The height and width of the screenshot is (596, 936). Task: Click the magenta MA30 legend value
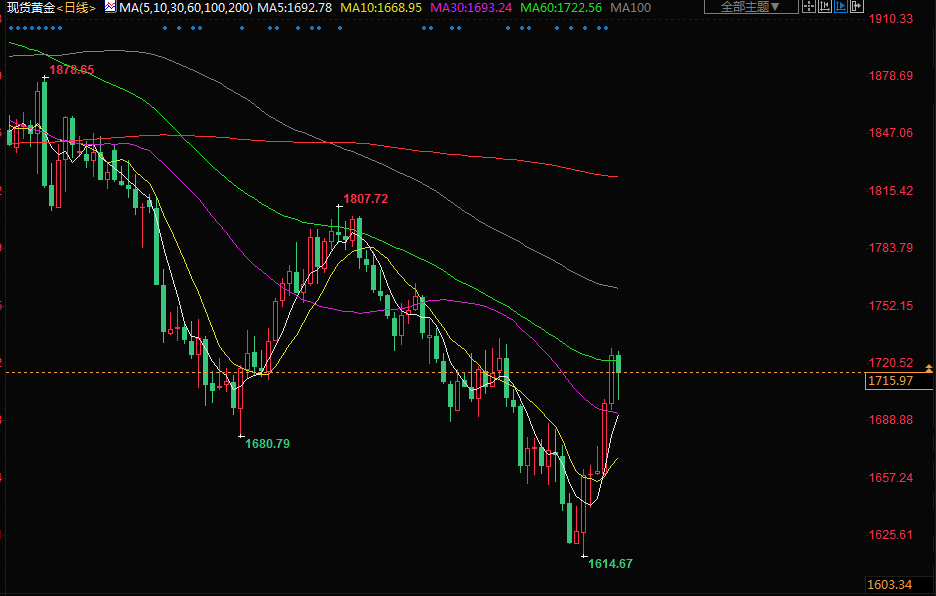tap(473, 7)
